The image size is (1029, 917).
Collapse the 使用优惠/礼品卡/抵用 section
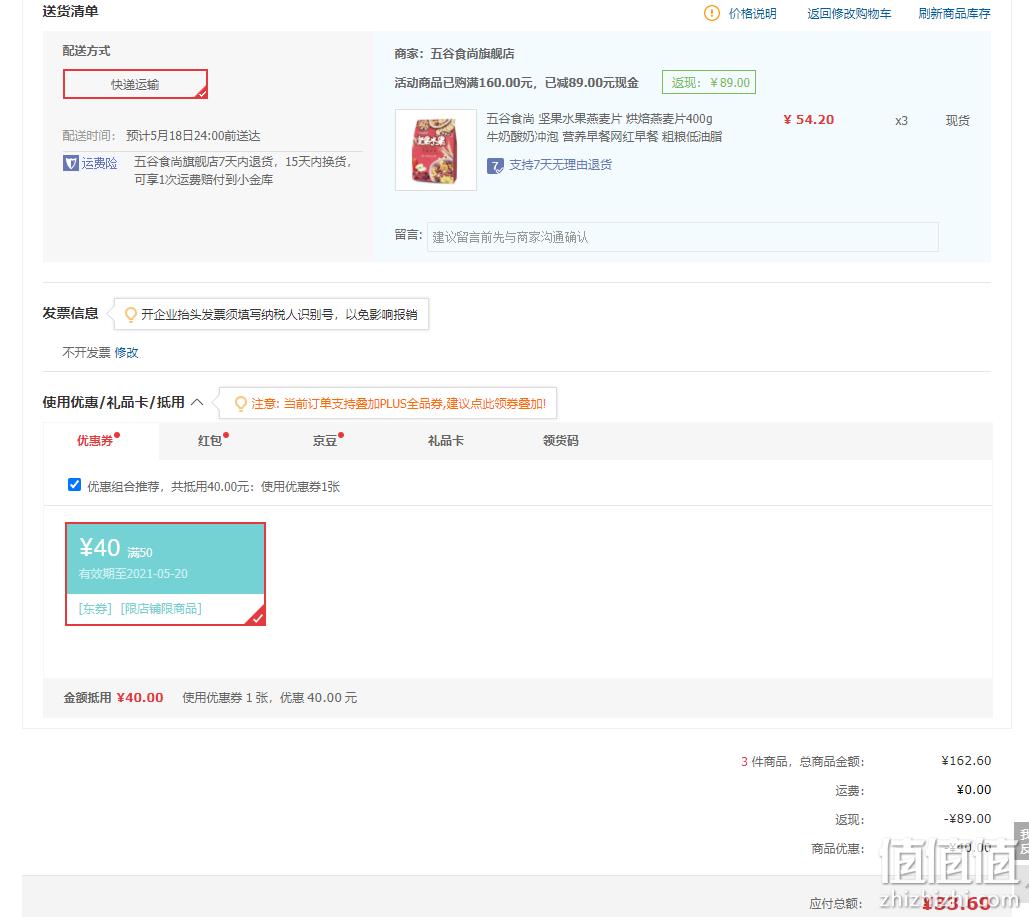(197, 402)
